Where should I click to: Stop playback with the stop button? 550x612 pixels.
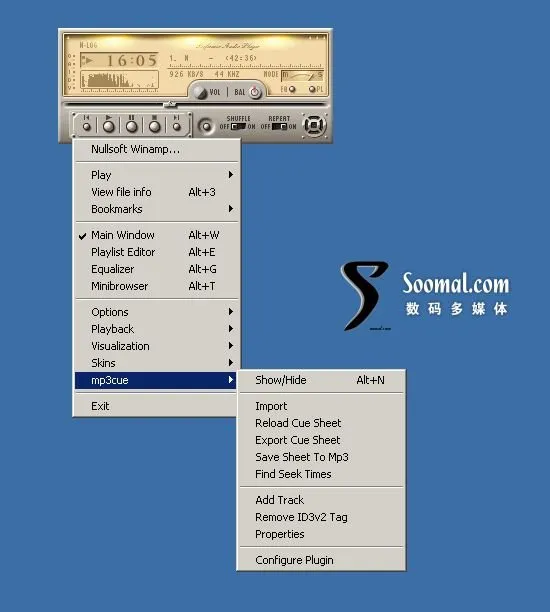pos(155,126)
